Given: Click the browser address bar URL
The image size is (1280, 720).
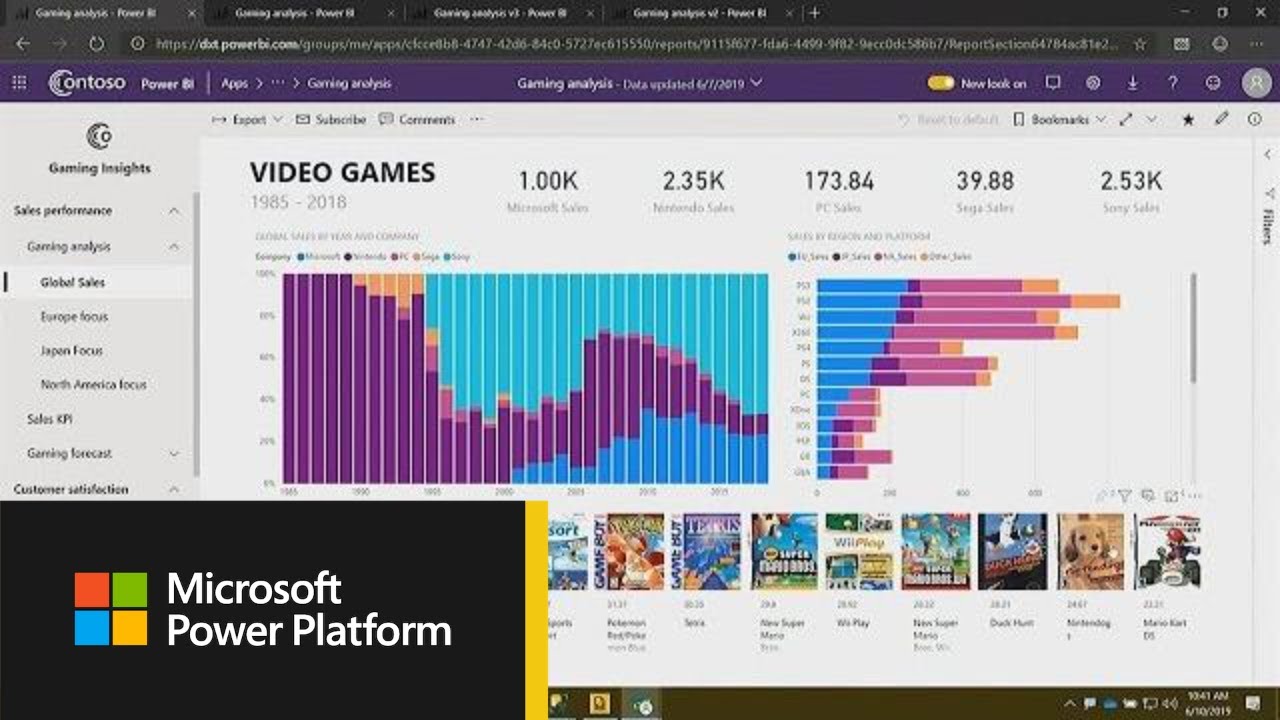Looking at the screenshot, I should (x=638, y=44).
